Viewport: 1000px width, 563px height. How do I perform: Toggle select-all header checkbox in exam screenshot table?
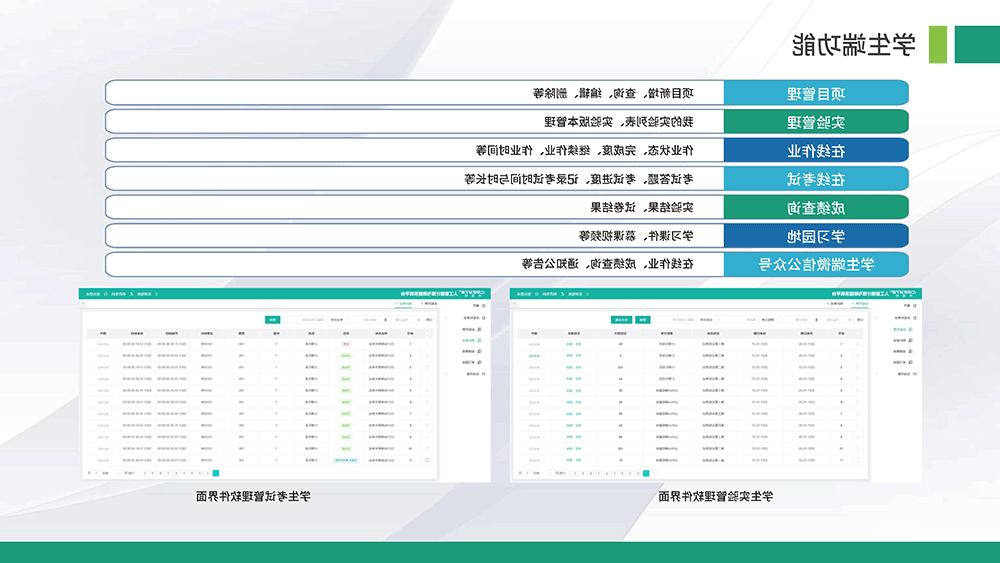point(427,333)
